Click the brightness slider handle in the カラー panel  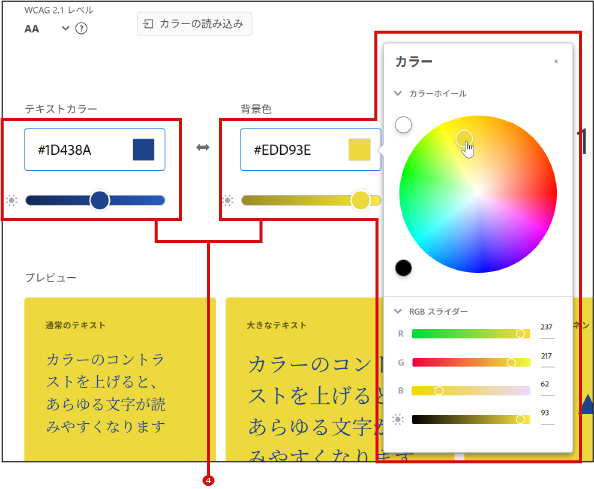tap(521, 419)
